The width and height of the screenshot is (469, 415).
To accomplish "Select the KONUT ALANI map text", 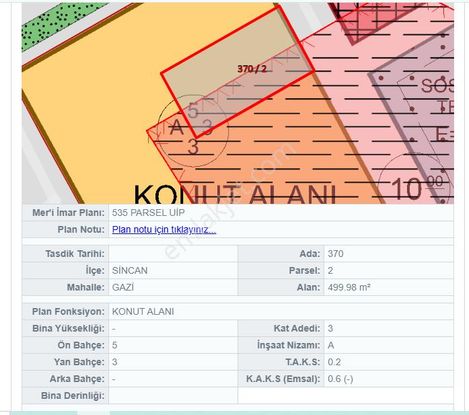I will tap(235, 194).
